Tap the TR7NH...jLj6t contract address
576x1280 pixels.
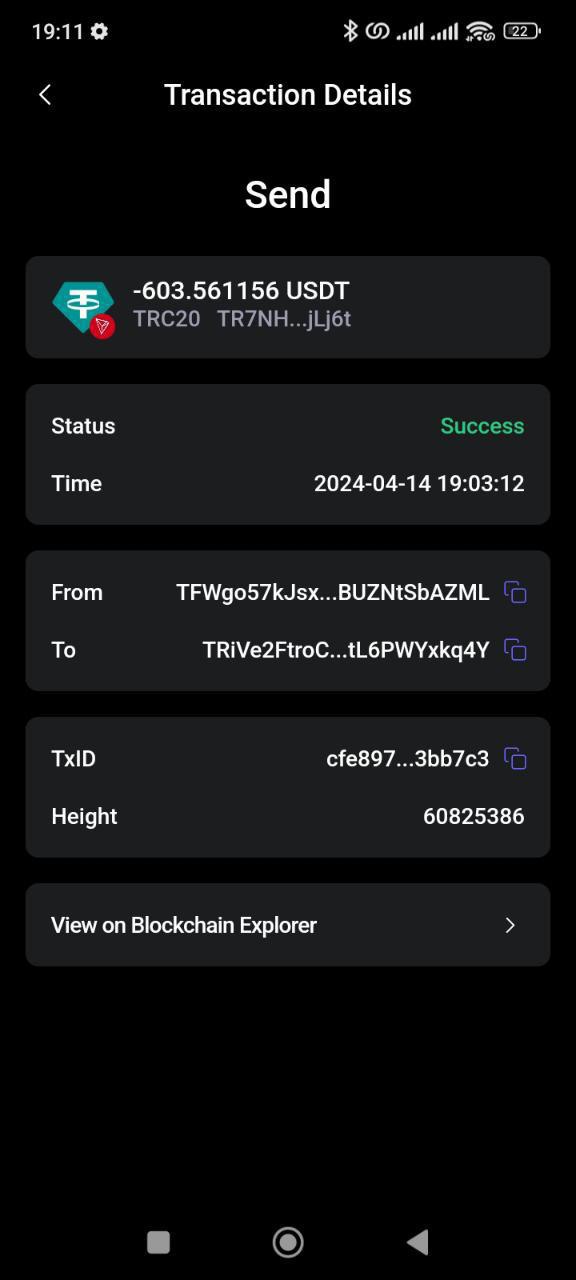click(284, 320)
